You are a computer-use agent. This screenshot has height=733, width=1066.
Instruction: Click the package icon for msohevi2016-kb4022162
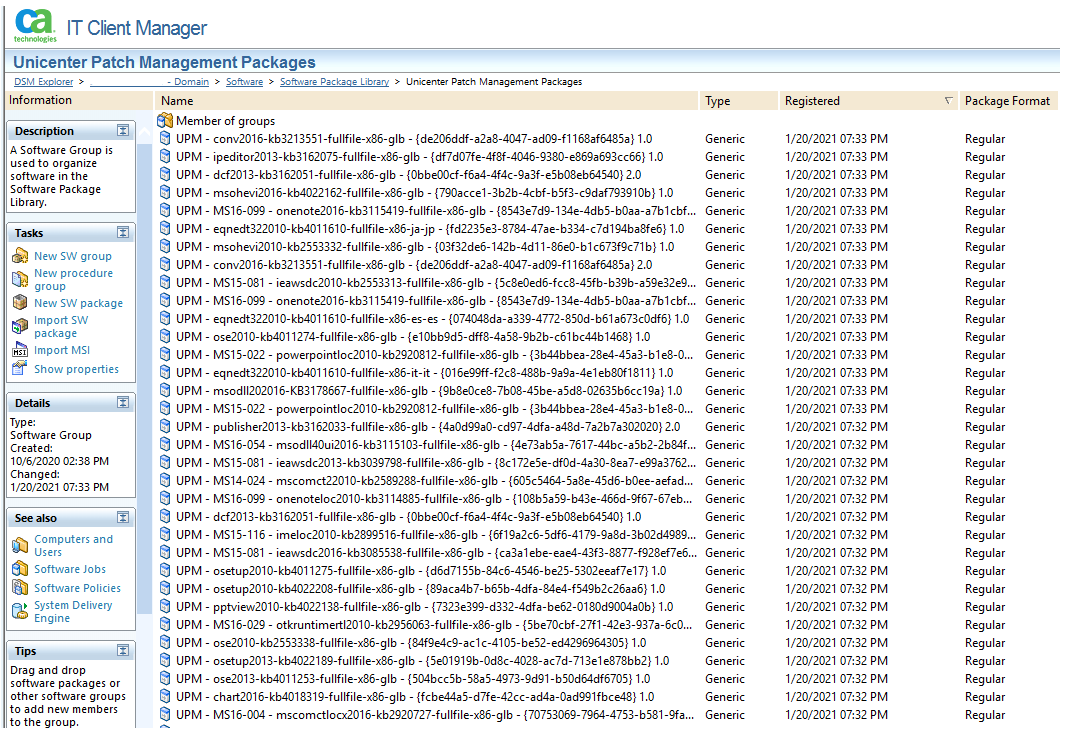(165, 192)
